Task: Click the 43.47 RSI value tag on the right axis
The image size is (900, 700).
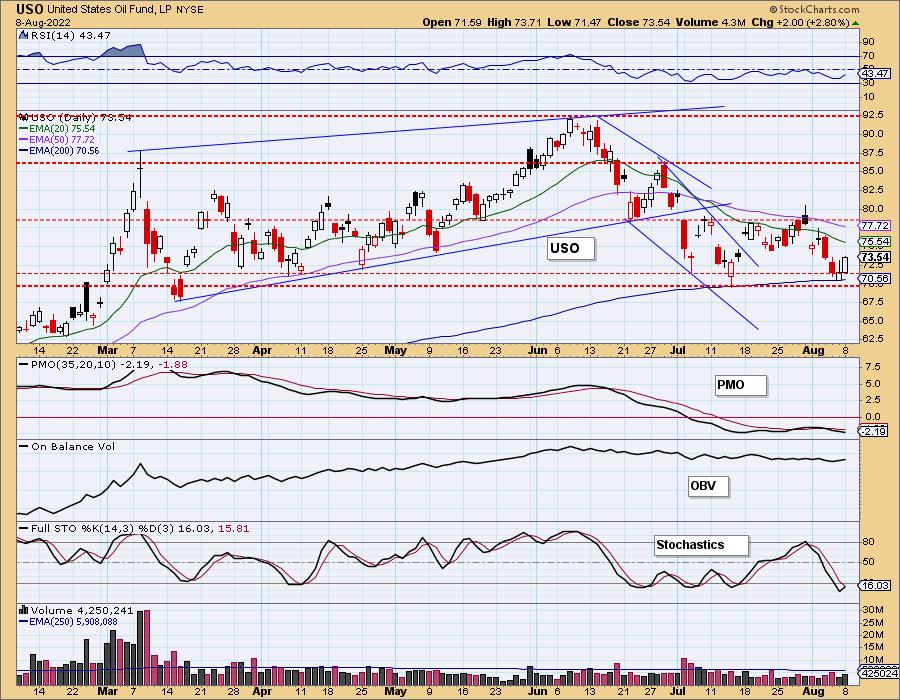Action: [875, 73]
